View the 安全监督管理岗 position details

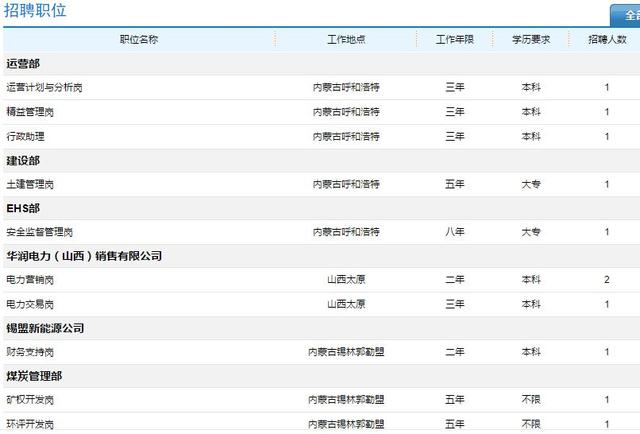(x=40, y=232)
